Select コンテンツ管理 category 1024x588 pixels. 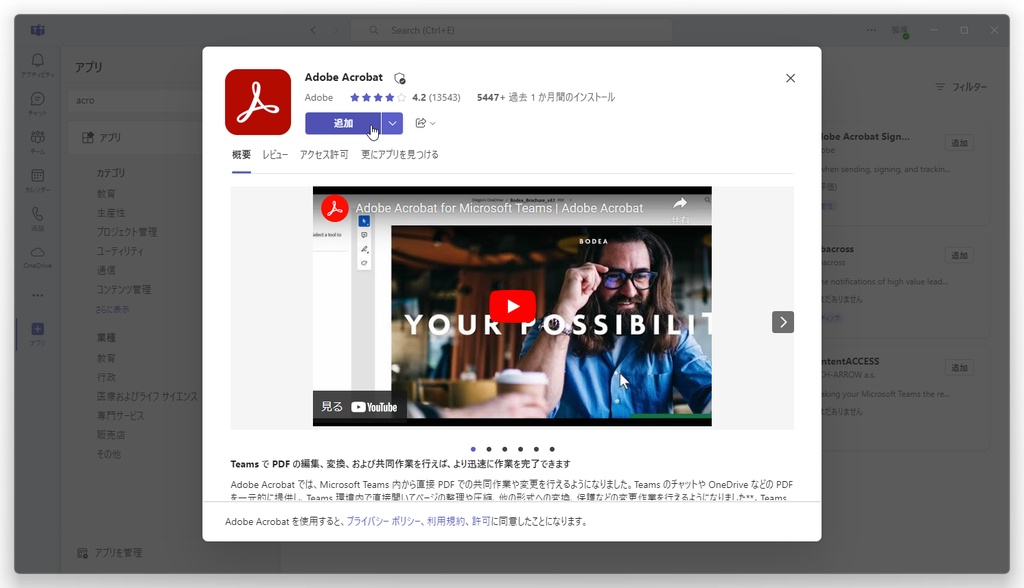point(123,289)
